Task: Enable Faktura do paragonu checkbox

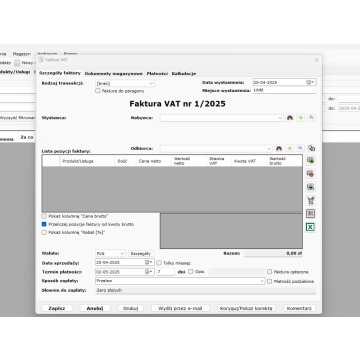Action: point(98,91)
